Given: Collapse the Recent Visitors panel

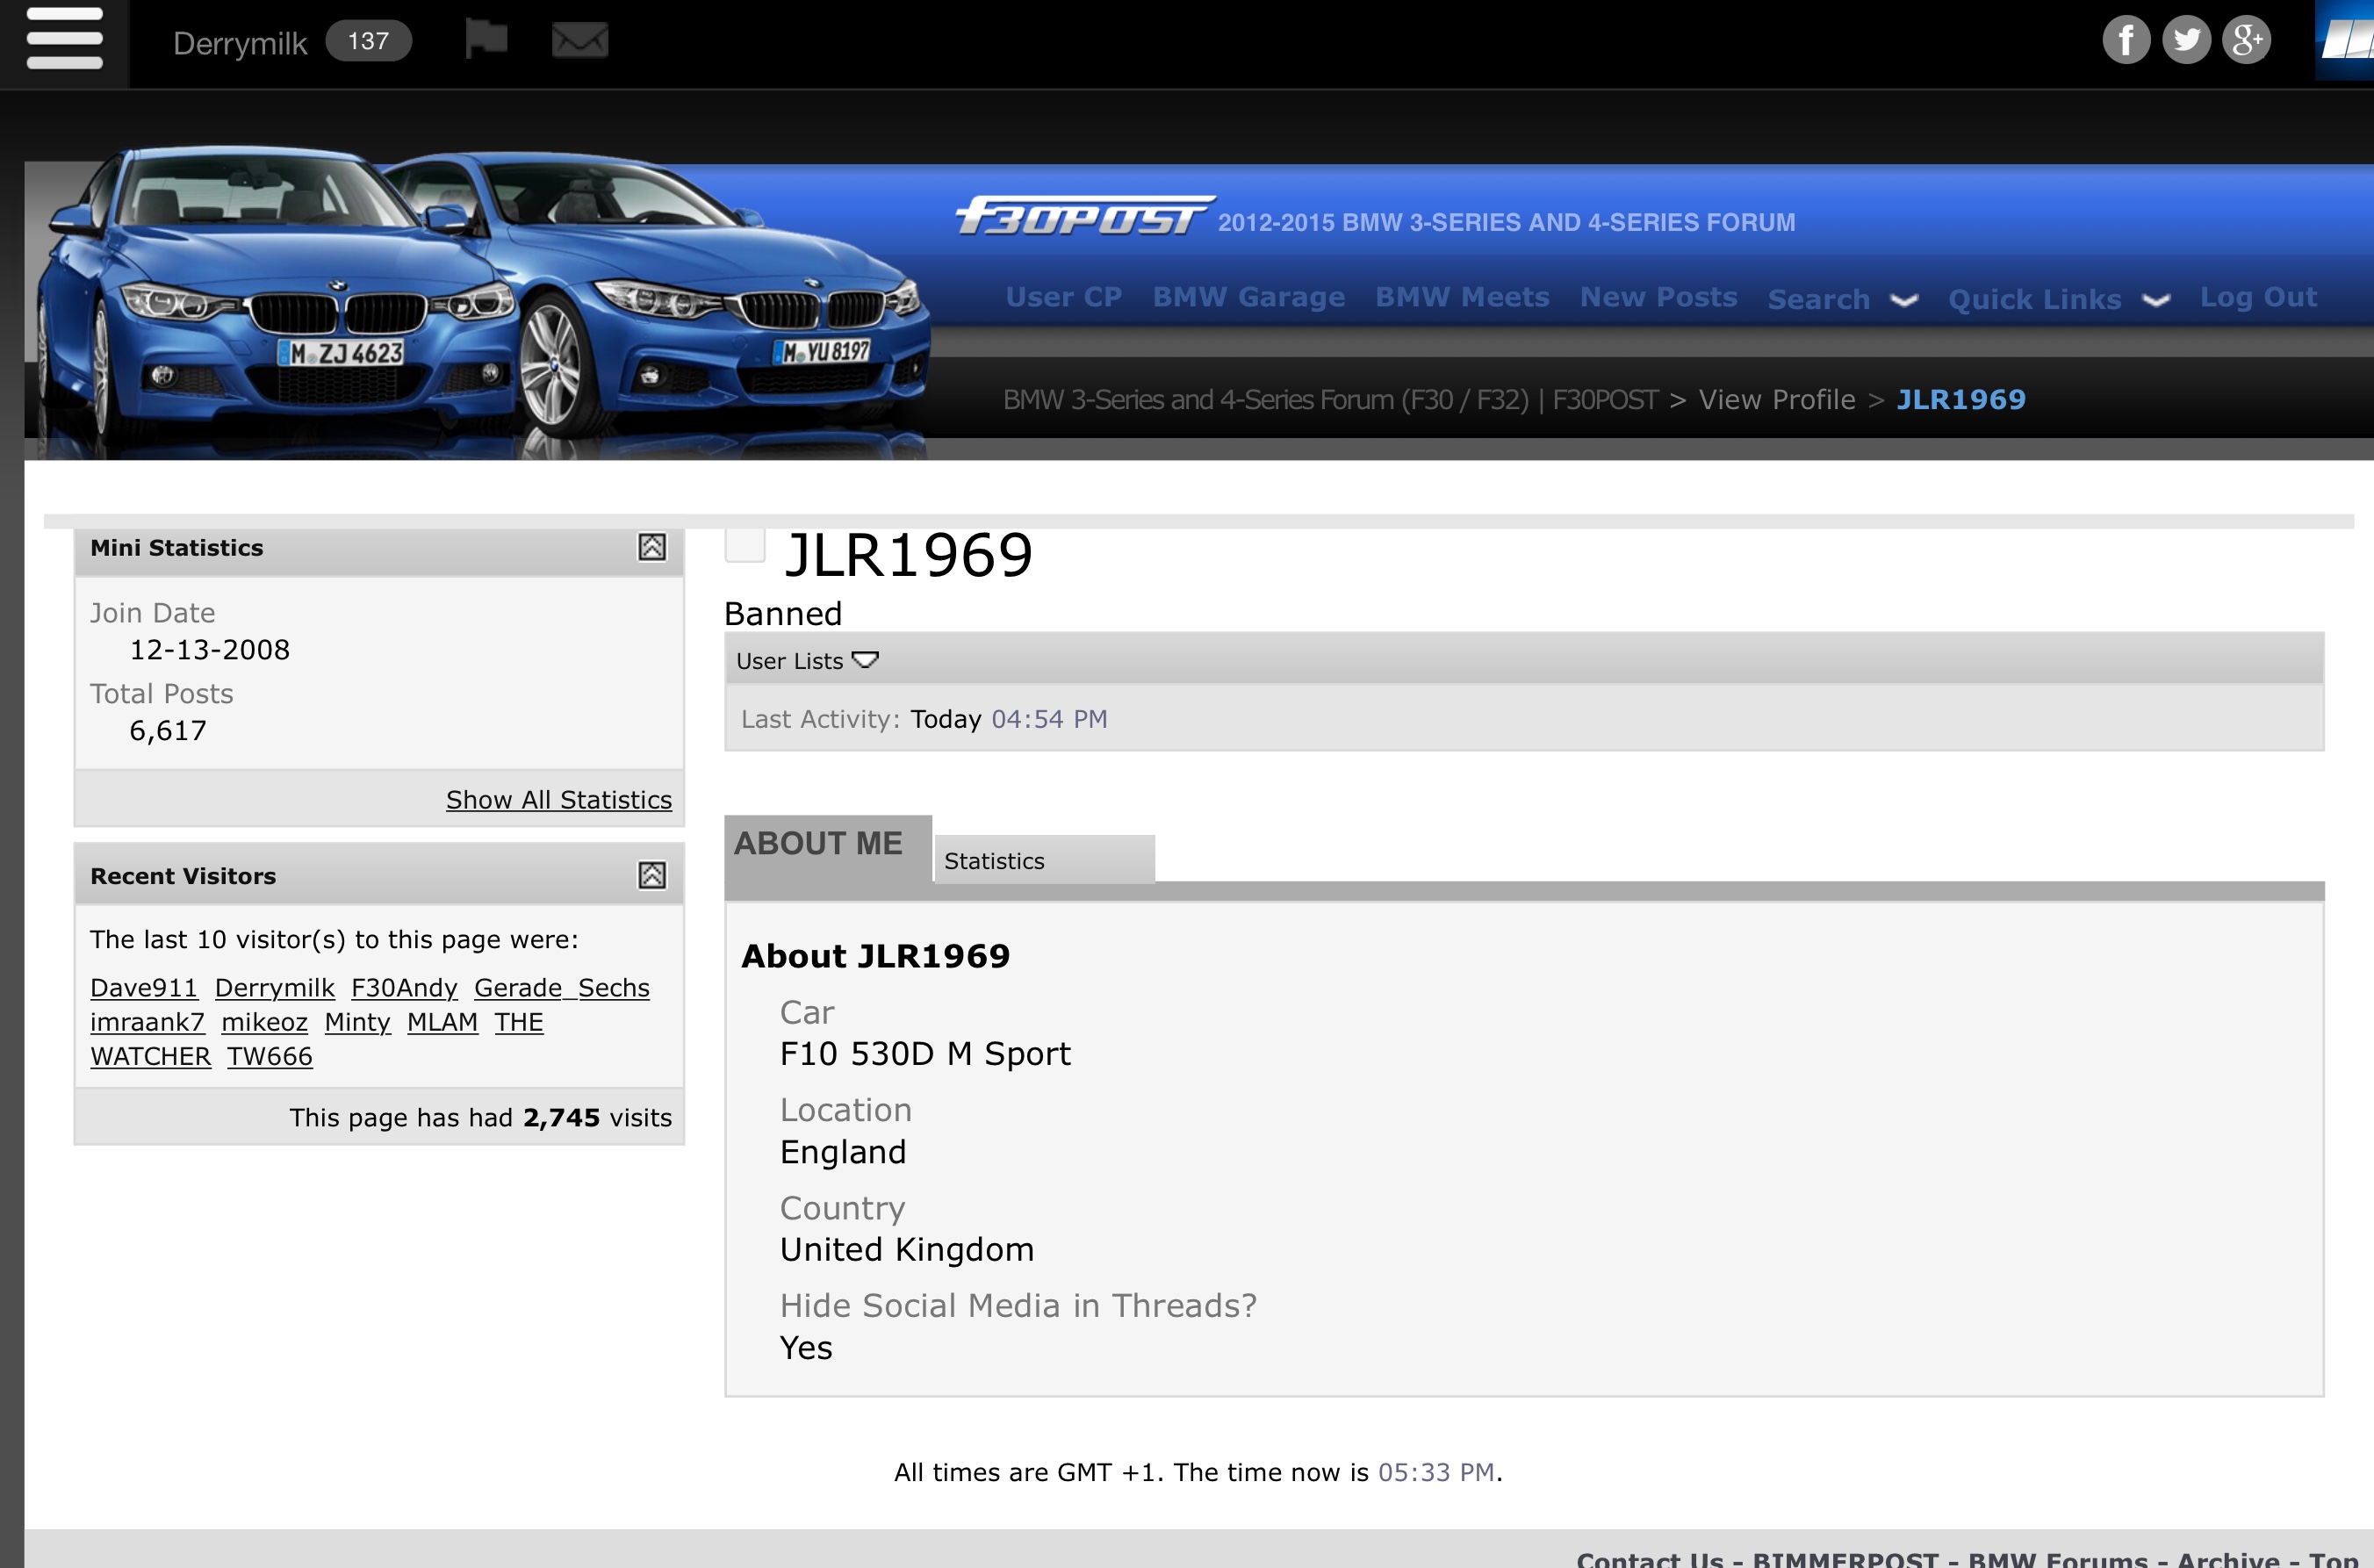Looking at the screenshot, I should coord(652,875).
